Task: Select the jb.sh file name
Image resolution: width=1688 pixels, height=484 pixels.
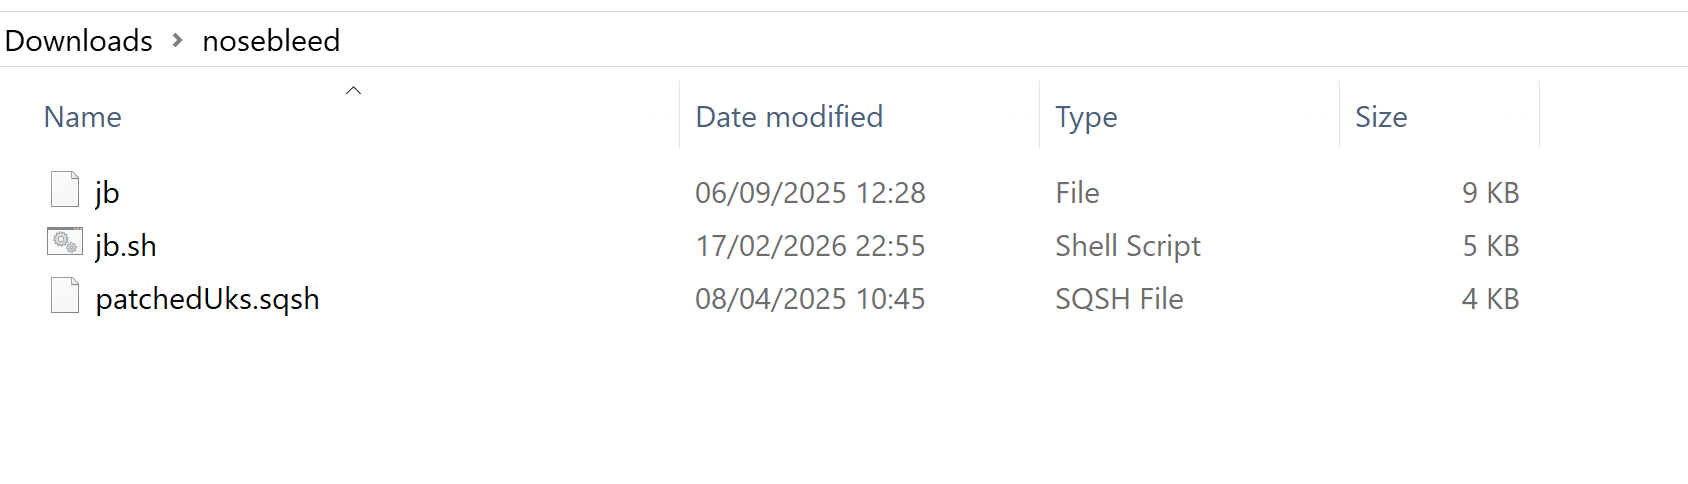Action: pos(126,245)
